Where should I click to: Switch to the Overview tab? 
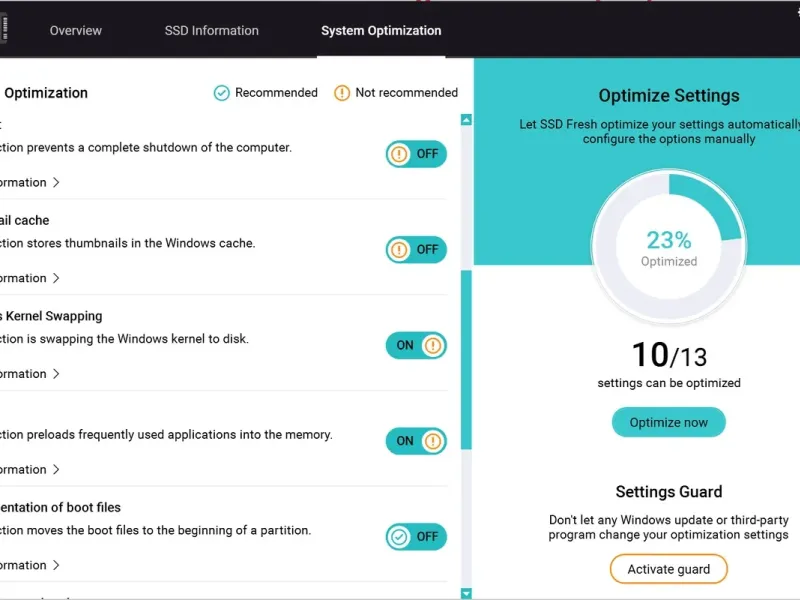point(76,30)
